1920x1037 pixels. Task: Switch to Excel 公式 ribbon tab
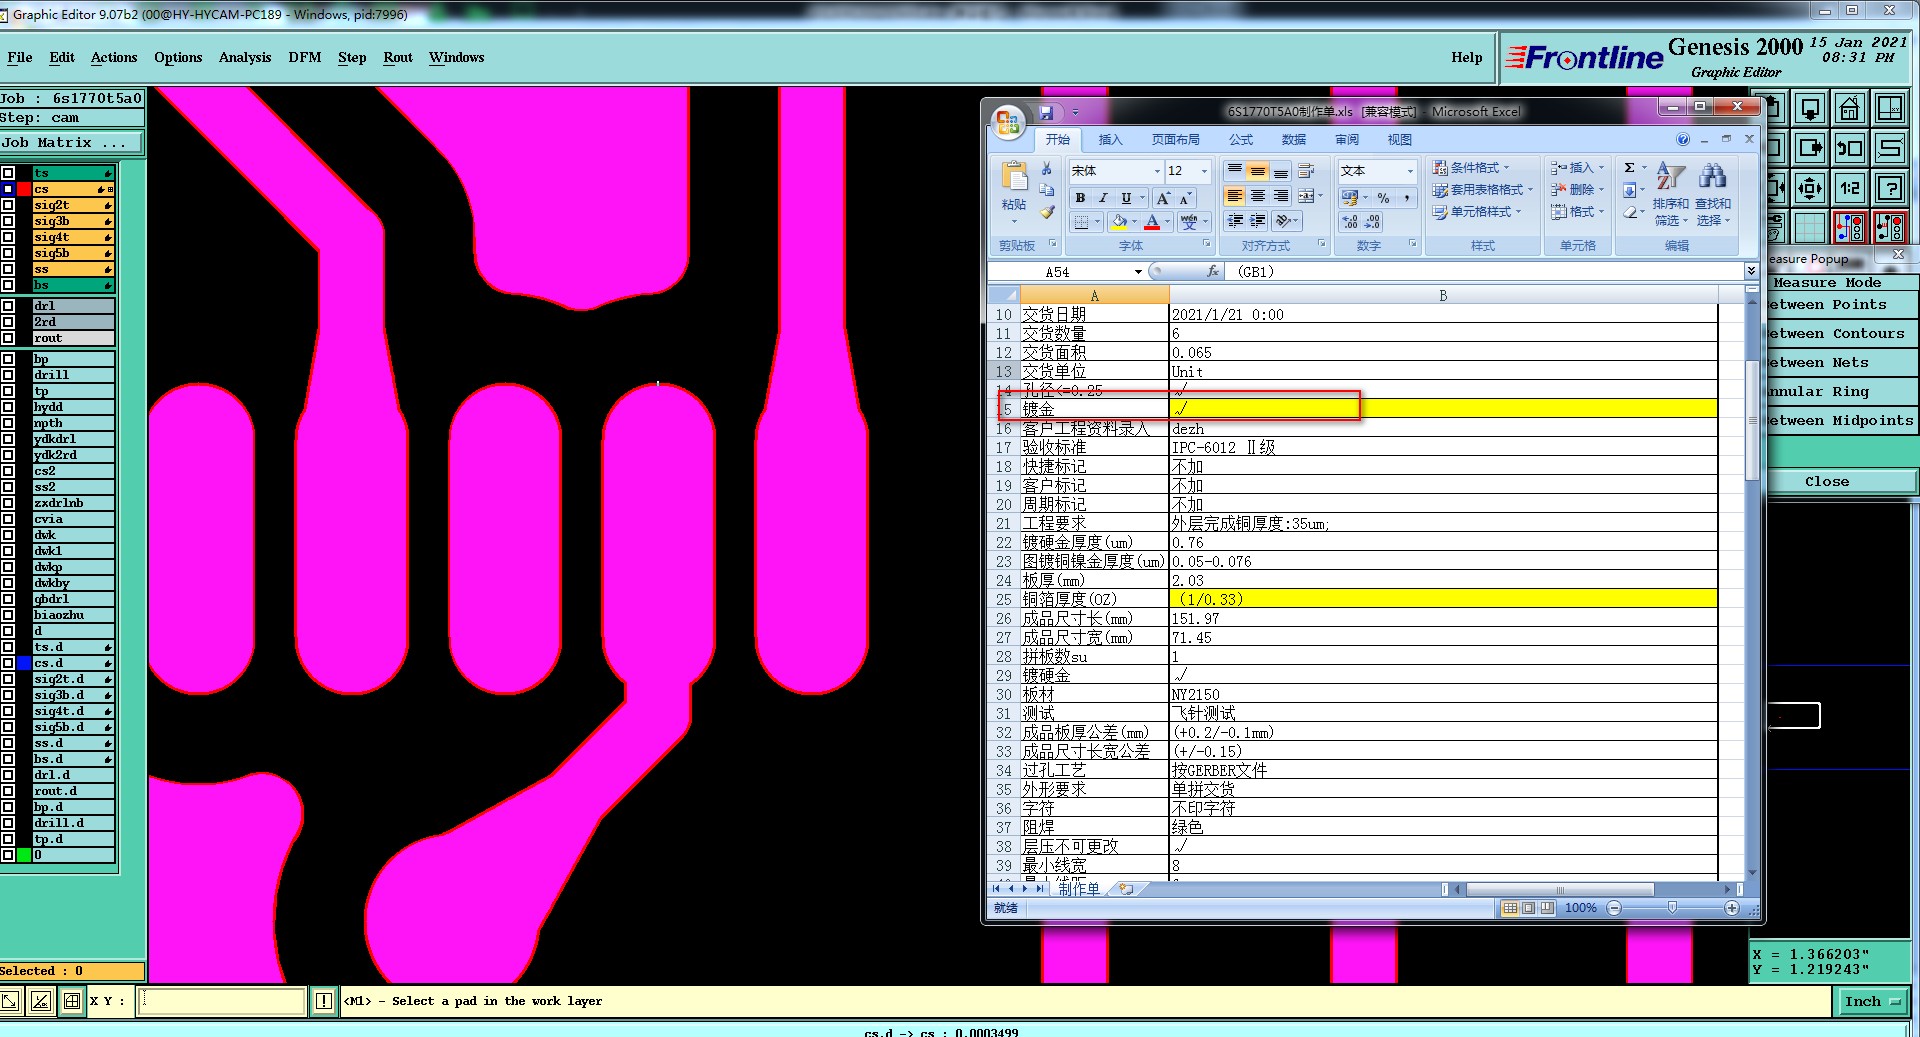tap(1241, 140)
